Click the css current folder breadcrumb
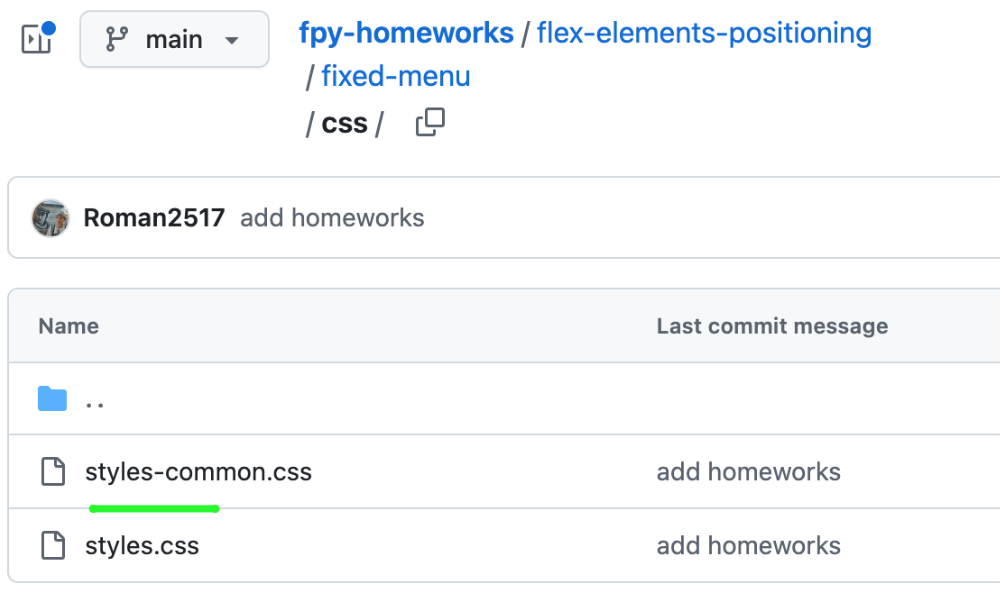This screenshot has width=1006, height=592. [x=345, y=123]
